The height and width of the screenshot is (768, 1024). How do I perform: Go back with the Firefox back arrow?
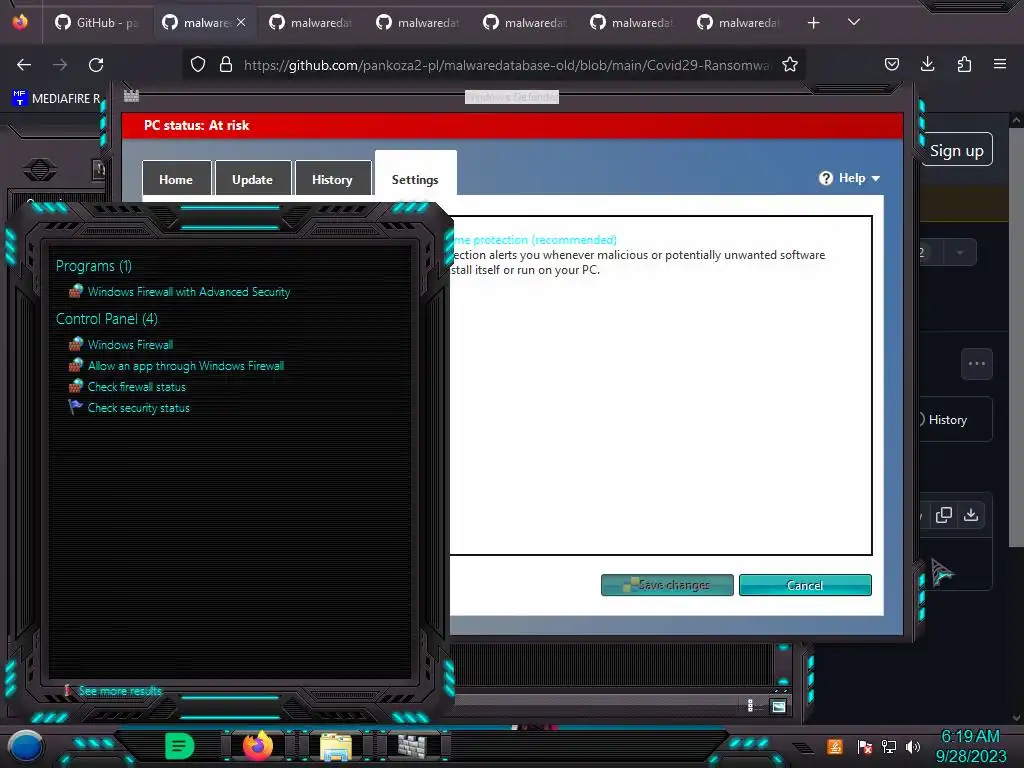click(x=24, y=65)
